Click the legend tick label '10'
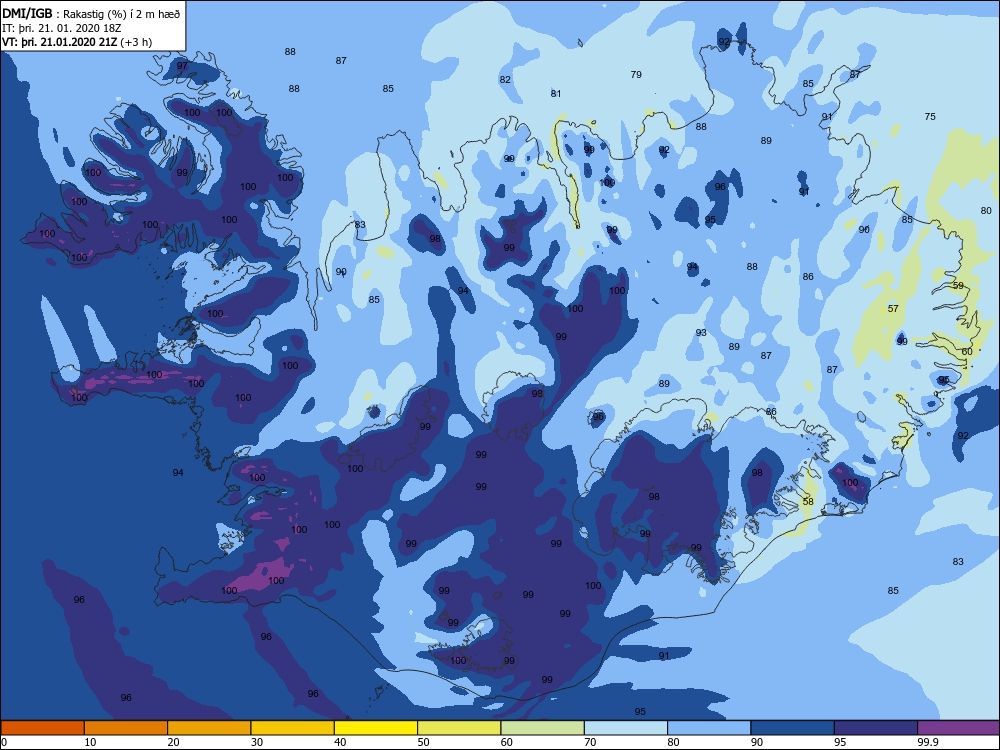This screenshot has width=1000, height=750. [90, 742]
